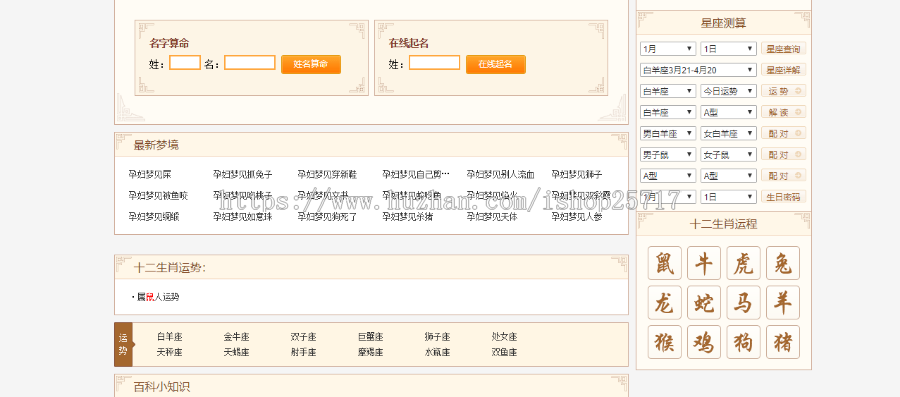
Task: Open the 蛇 (Snake) zodiac fortune
Action: coord(704,303)
